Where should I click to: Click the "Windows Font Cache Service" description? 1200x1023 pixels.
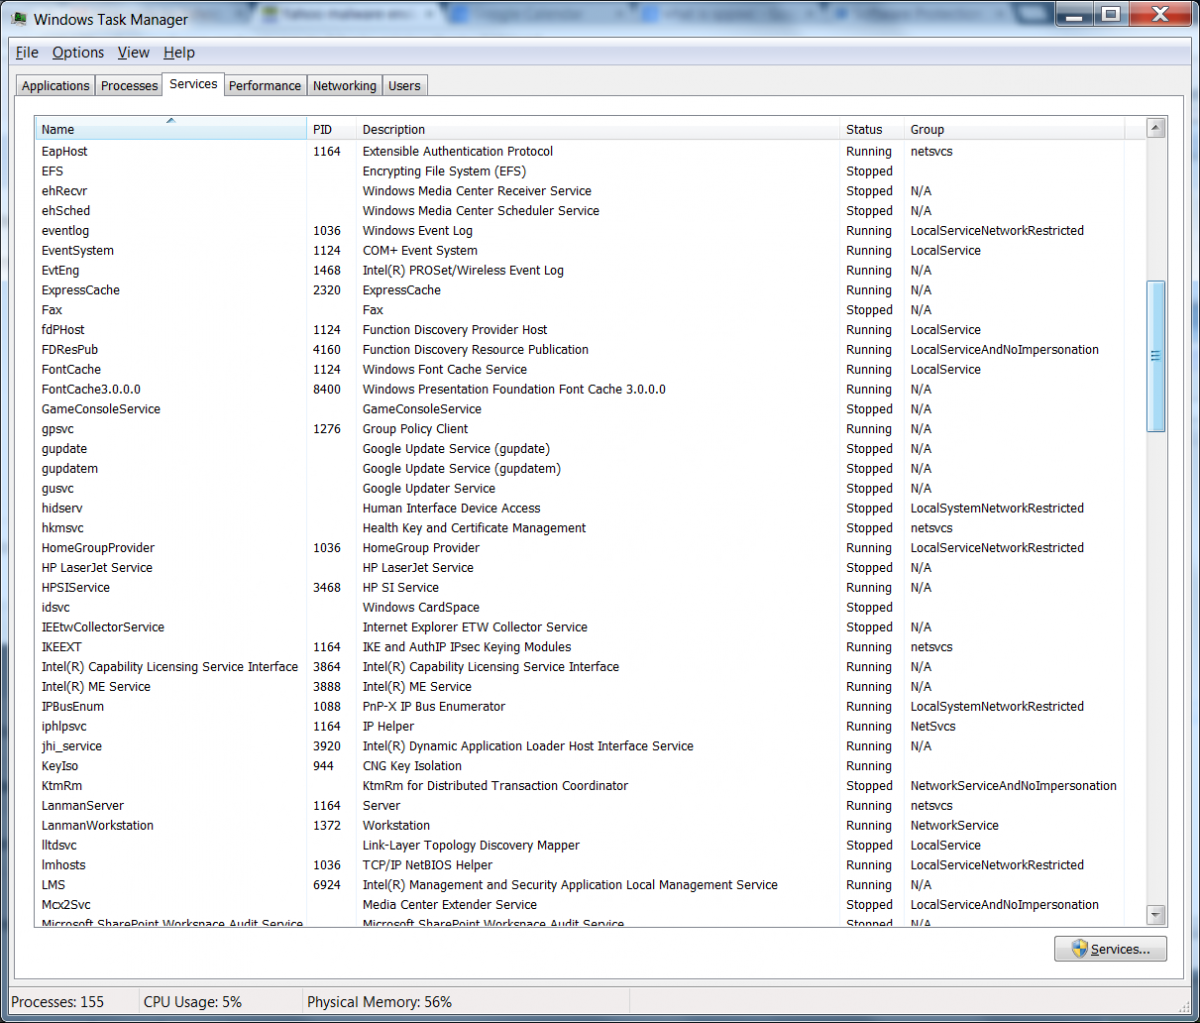[445, 369]
